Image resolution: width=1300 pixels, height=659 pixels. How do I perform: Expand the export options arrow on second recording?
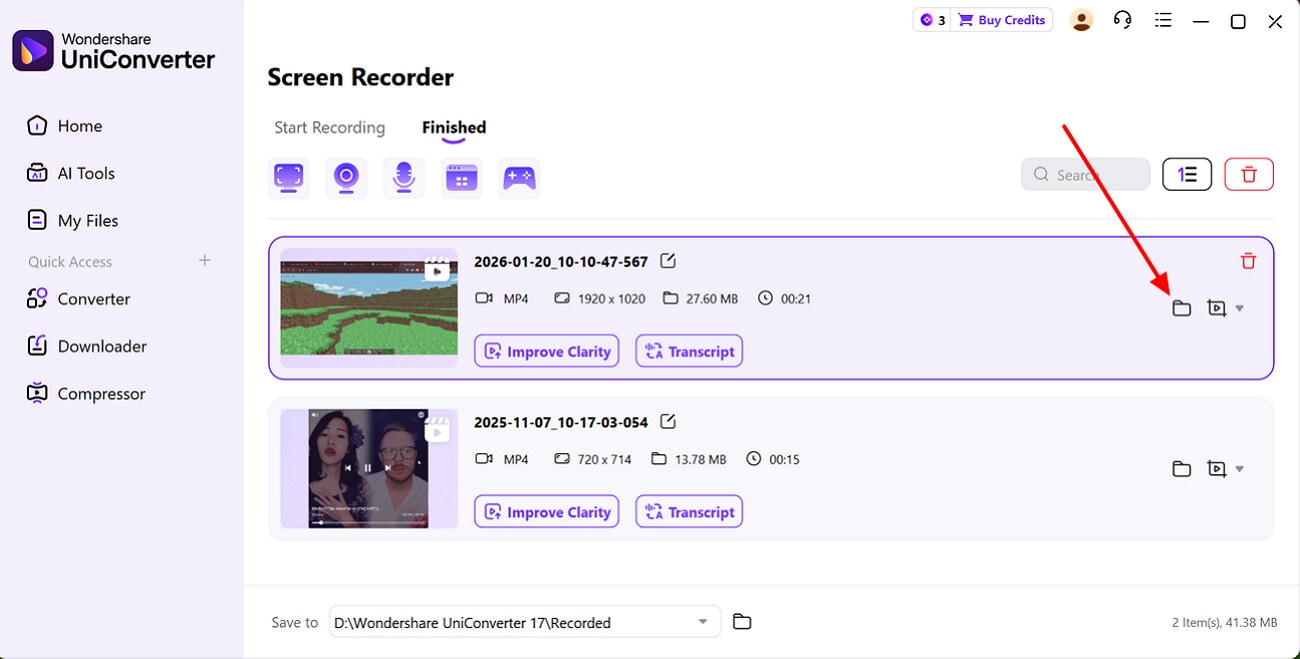(x=1240, y=469)
